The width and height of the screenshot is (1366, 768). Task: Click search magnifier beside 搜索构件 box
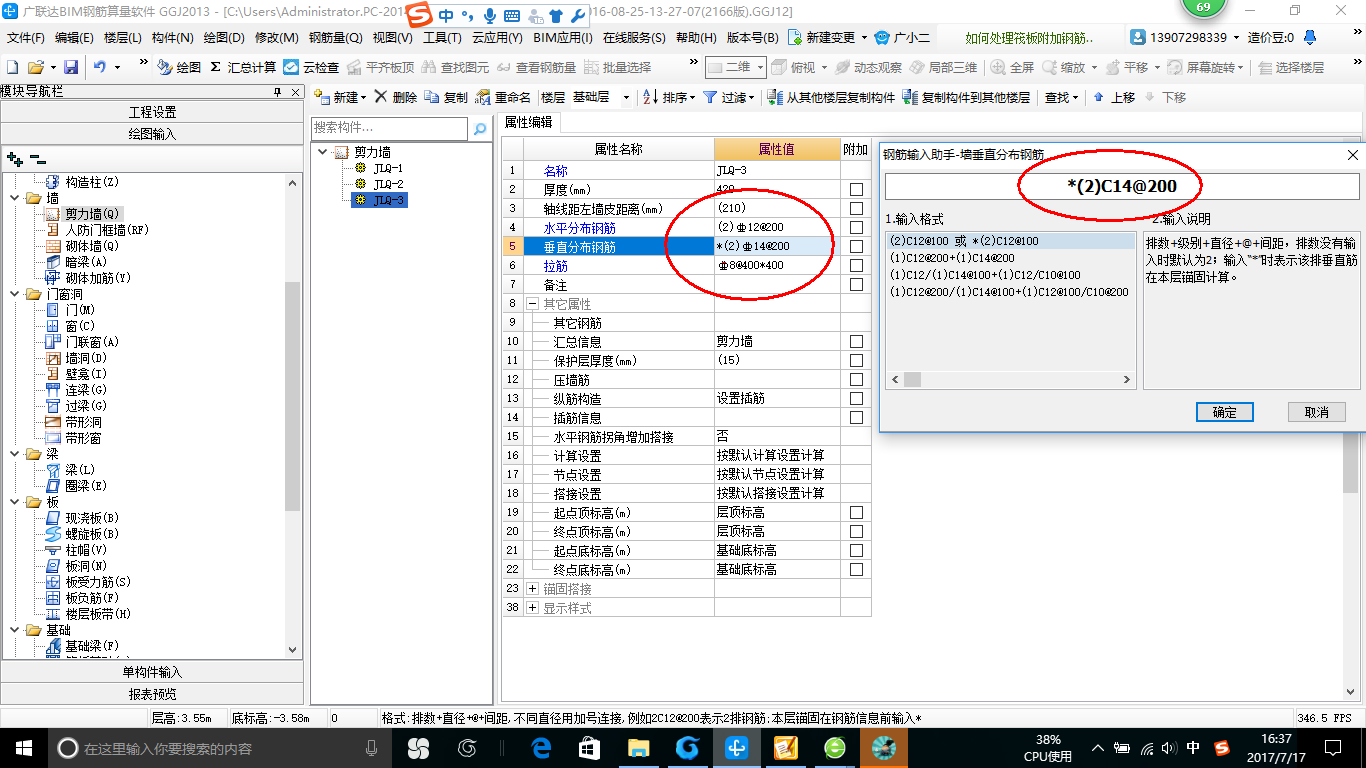480,128
